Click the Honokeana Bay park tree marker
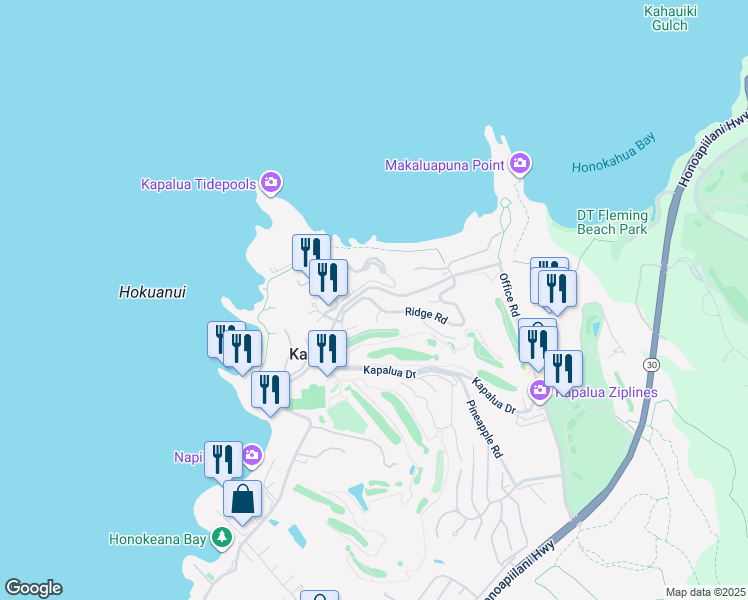Viewport: 748px width, 600px height. click(222, 538)
